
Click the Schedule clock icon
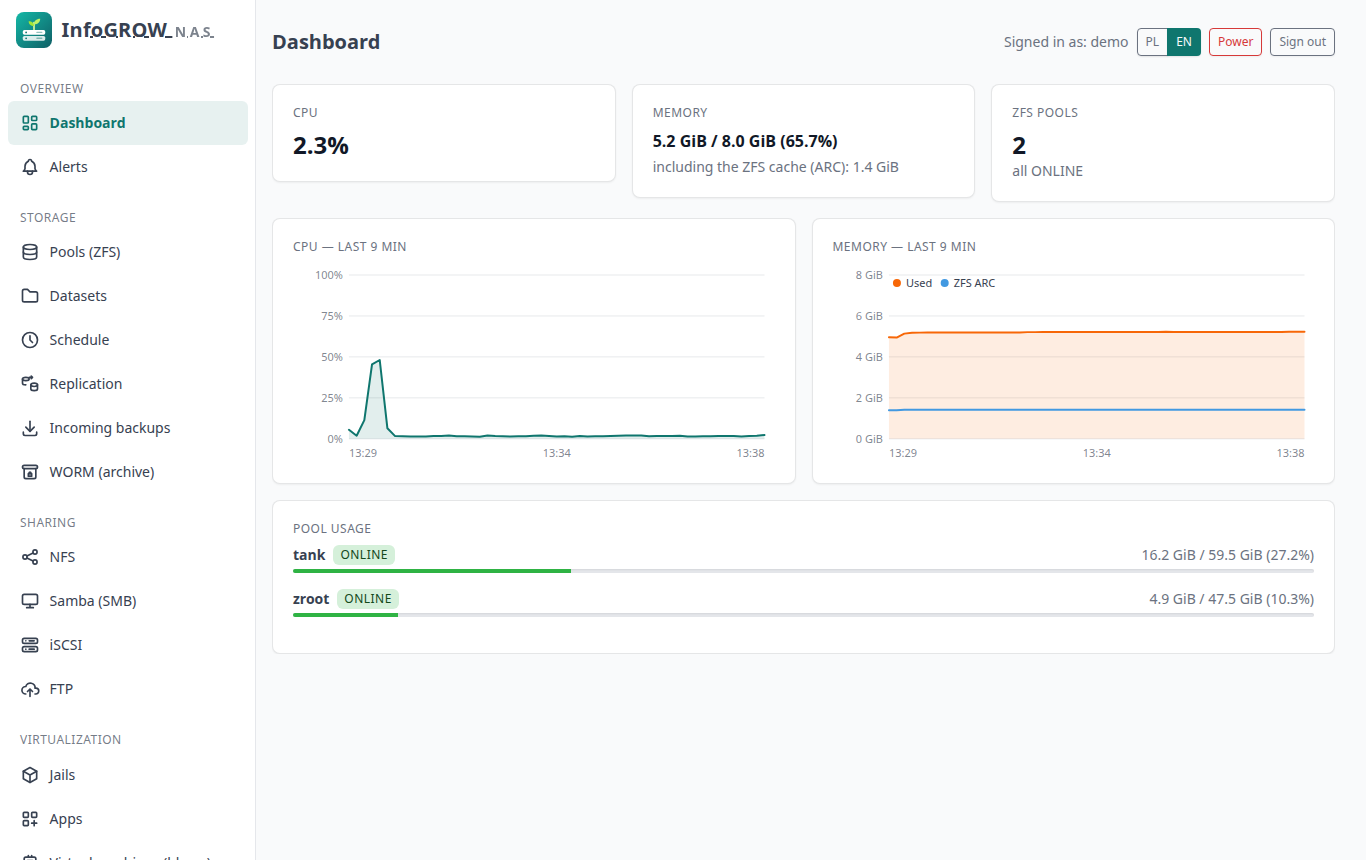[30, 340]
